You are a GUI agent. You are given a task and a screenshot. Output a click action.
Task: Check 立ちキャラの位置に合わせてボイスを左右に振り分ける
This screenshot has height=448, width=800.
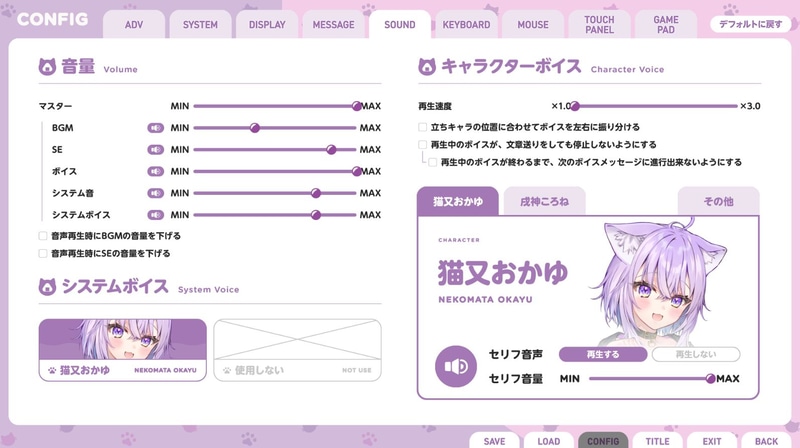(x=422, y=127)
